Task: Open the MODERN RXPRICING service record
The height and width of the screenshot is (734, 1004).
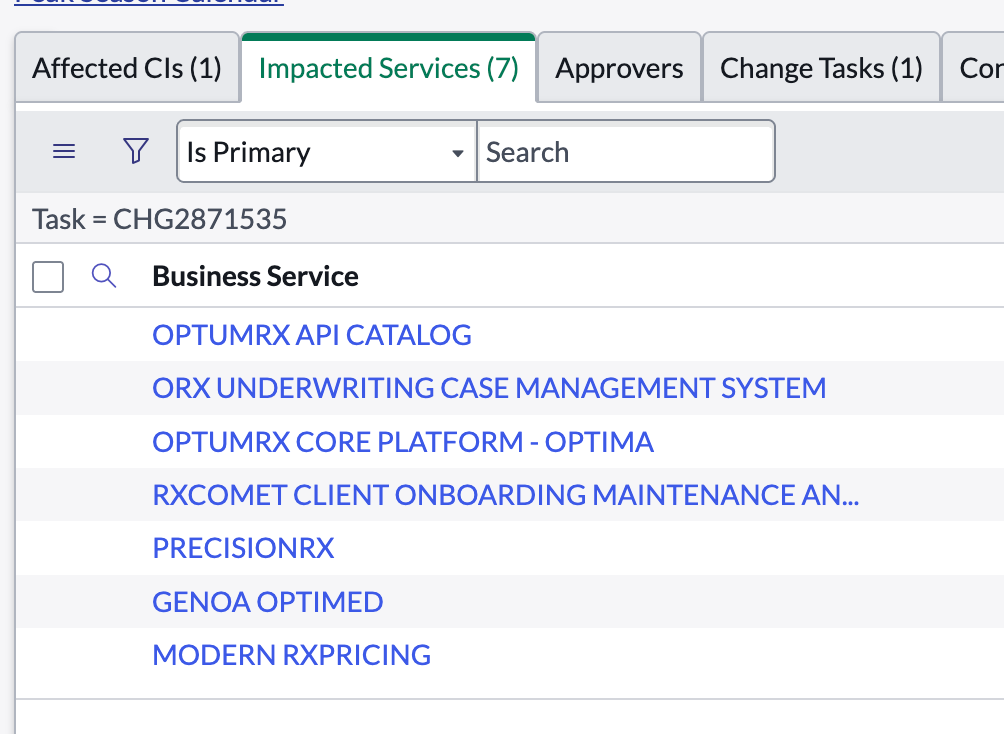Action: coord(291,655)
